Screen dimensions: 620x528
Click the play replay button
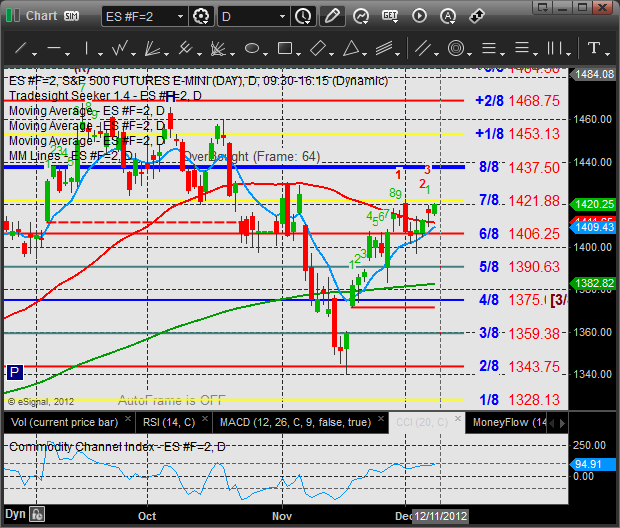(x=419, y=16)
